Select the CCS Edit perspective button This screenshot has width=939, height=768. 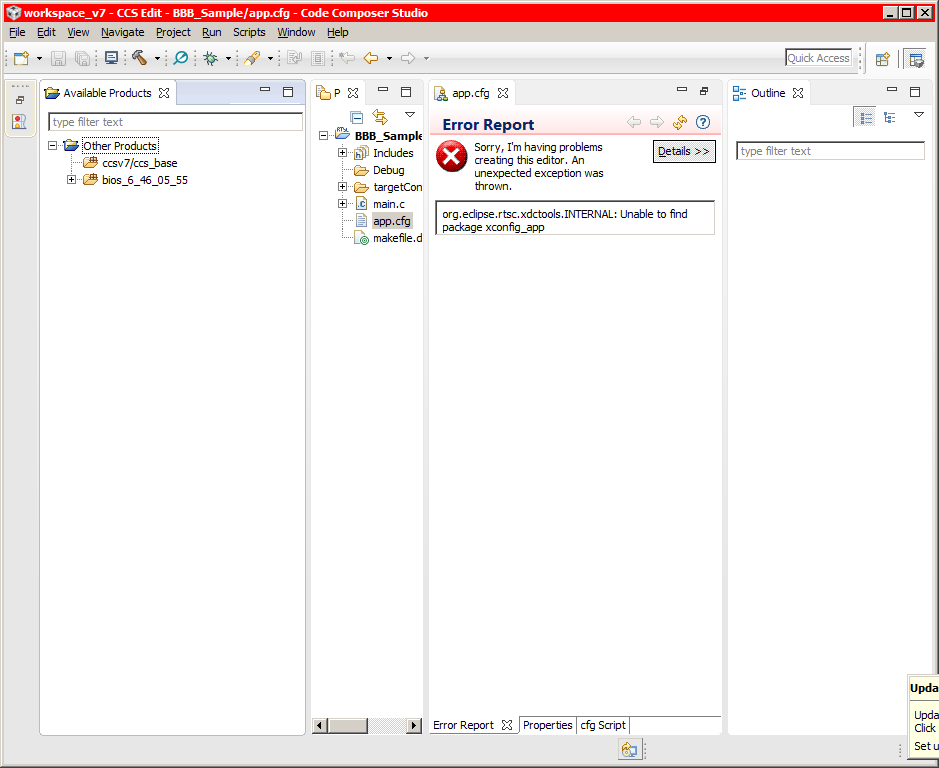click(x=916, y=59)
